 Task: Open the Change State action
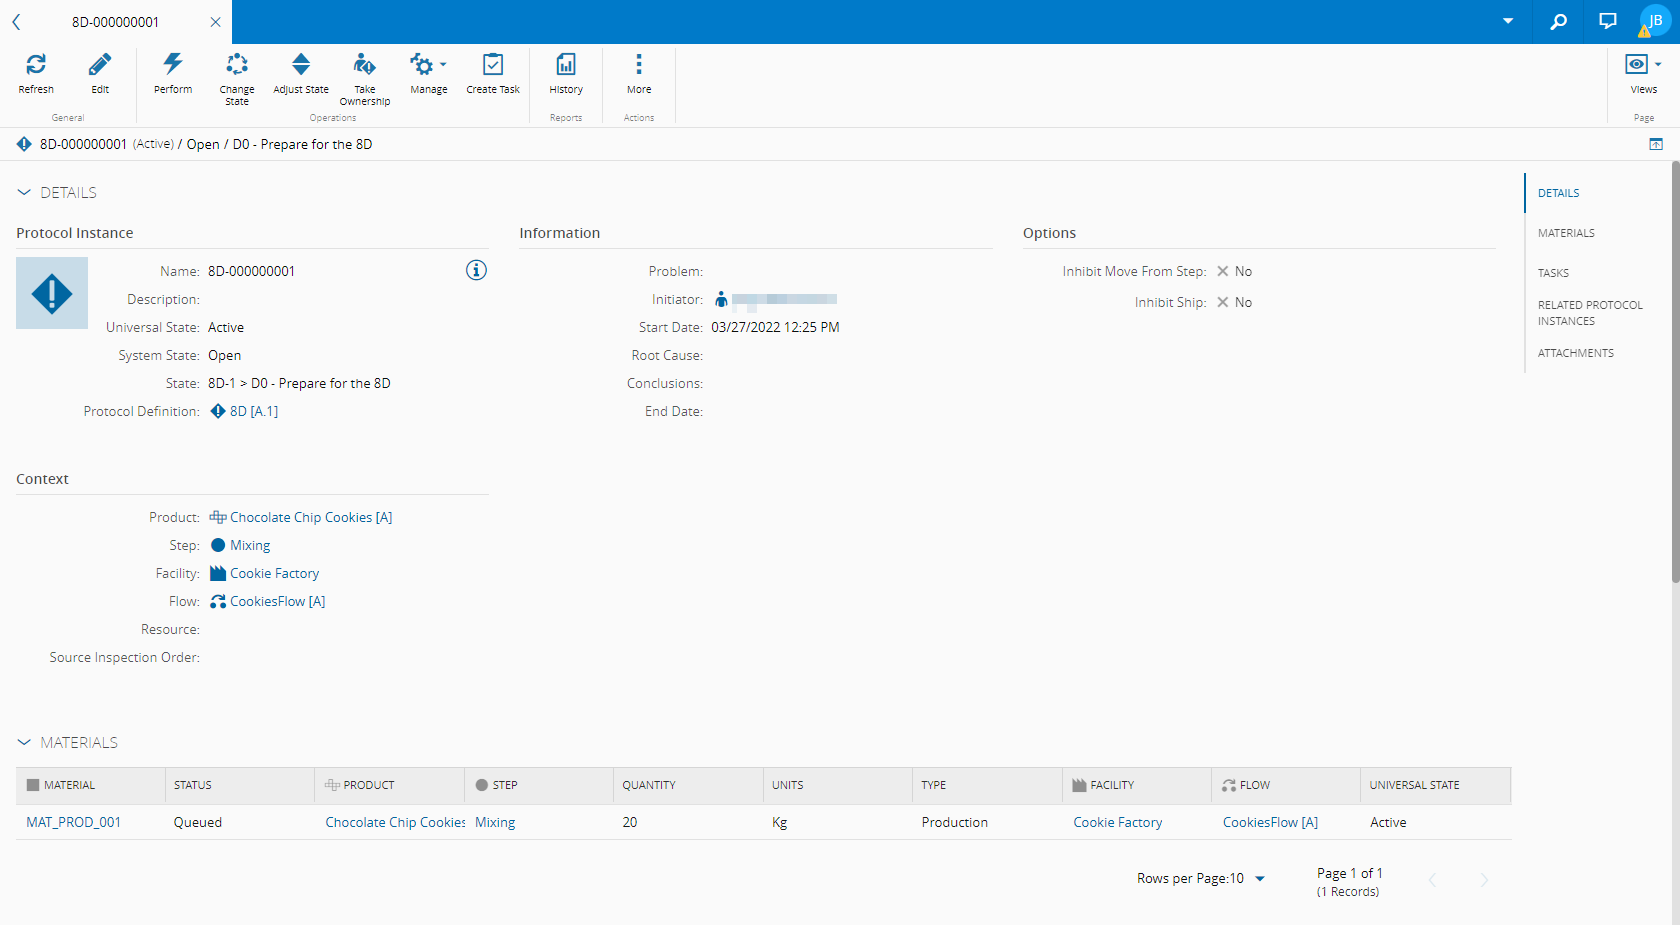237,66
